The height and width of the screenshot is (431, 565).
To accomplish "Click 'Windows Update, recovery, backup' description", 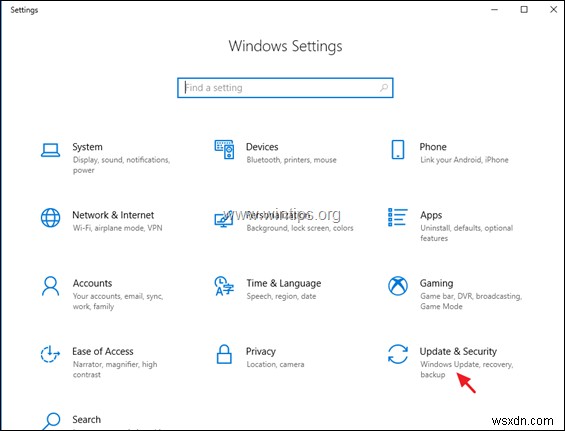I will pos(466,369).
